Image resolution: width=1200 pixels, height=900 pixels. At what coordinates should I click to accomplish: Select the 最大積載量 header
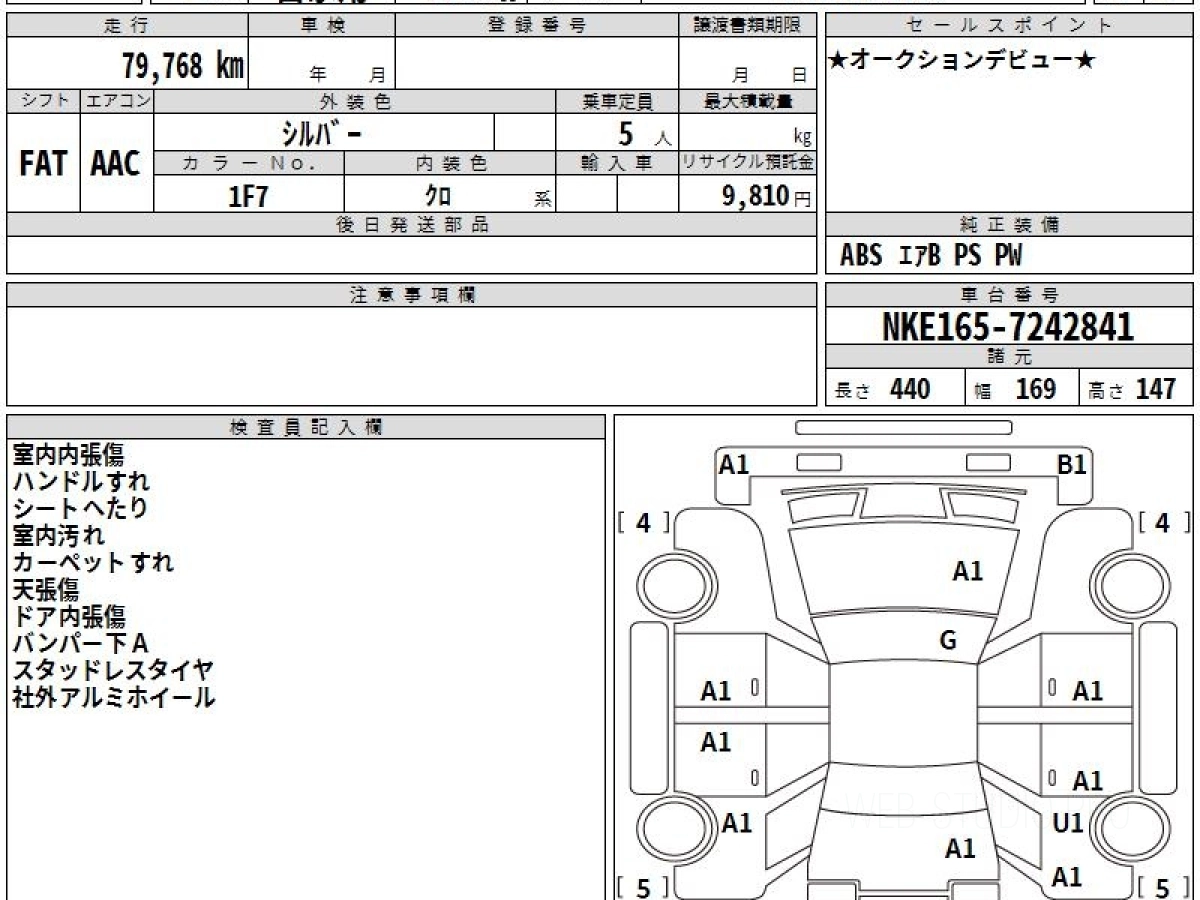point(747,101)
